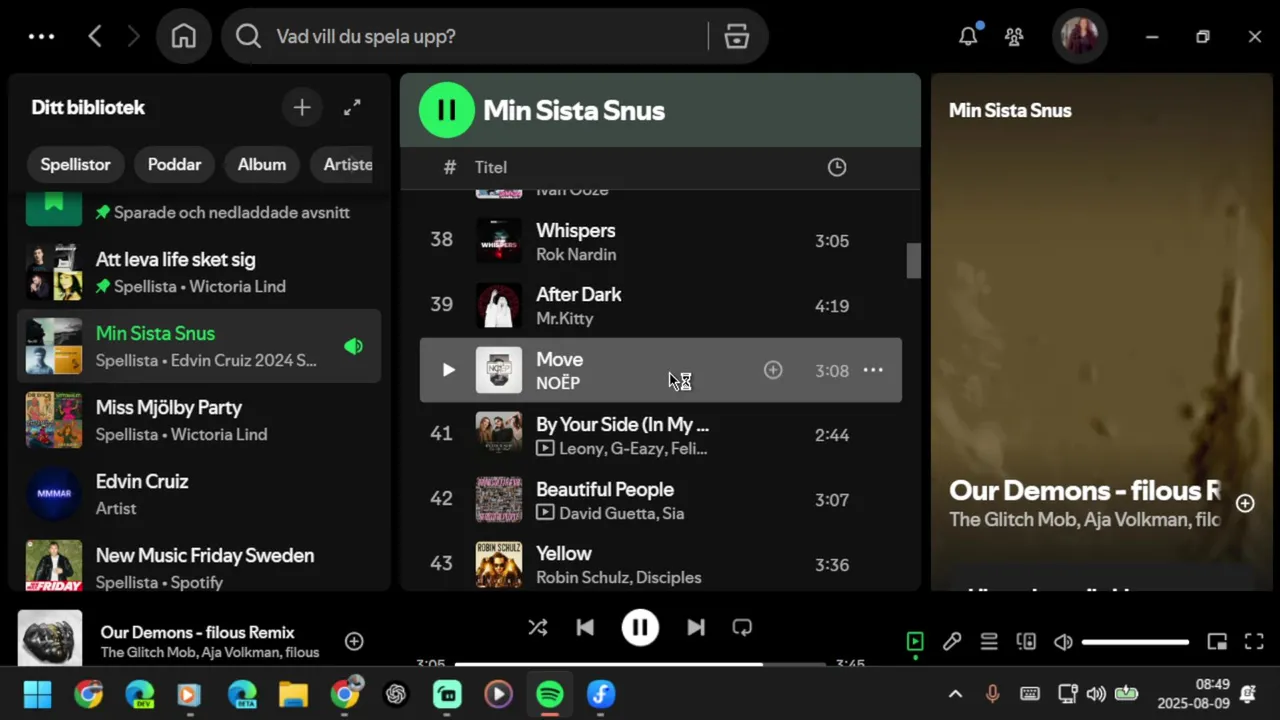
Task: Sort by the duration clock icon
Action: (x=837, y=167)
